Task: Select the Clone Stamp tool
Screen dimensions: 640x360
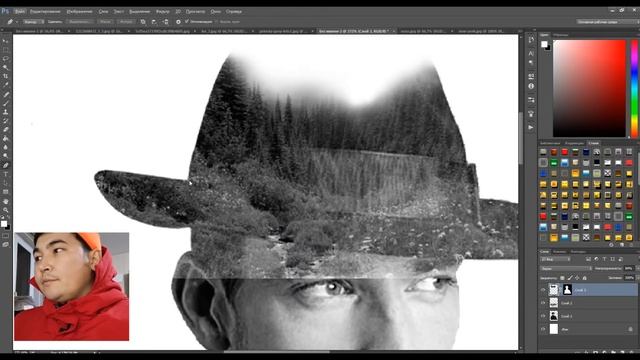Action: [x=5, y=112]
